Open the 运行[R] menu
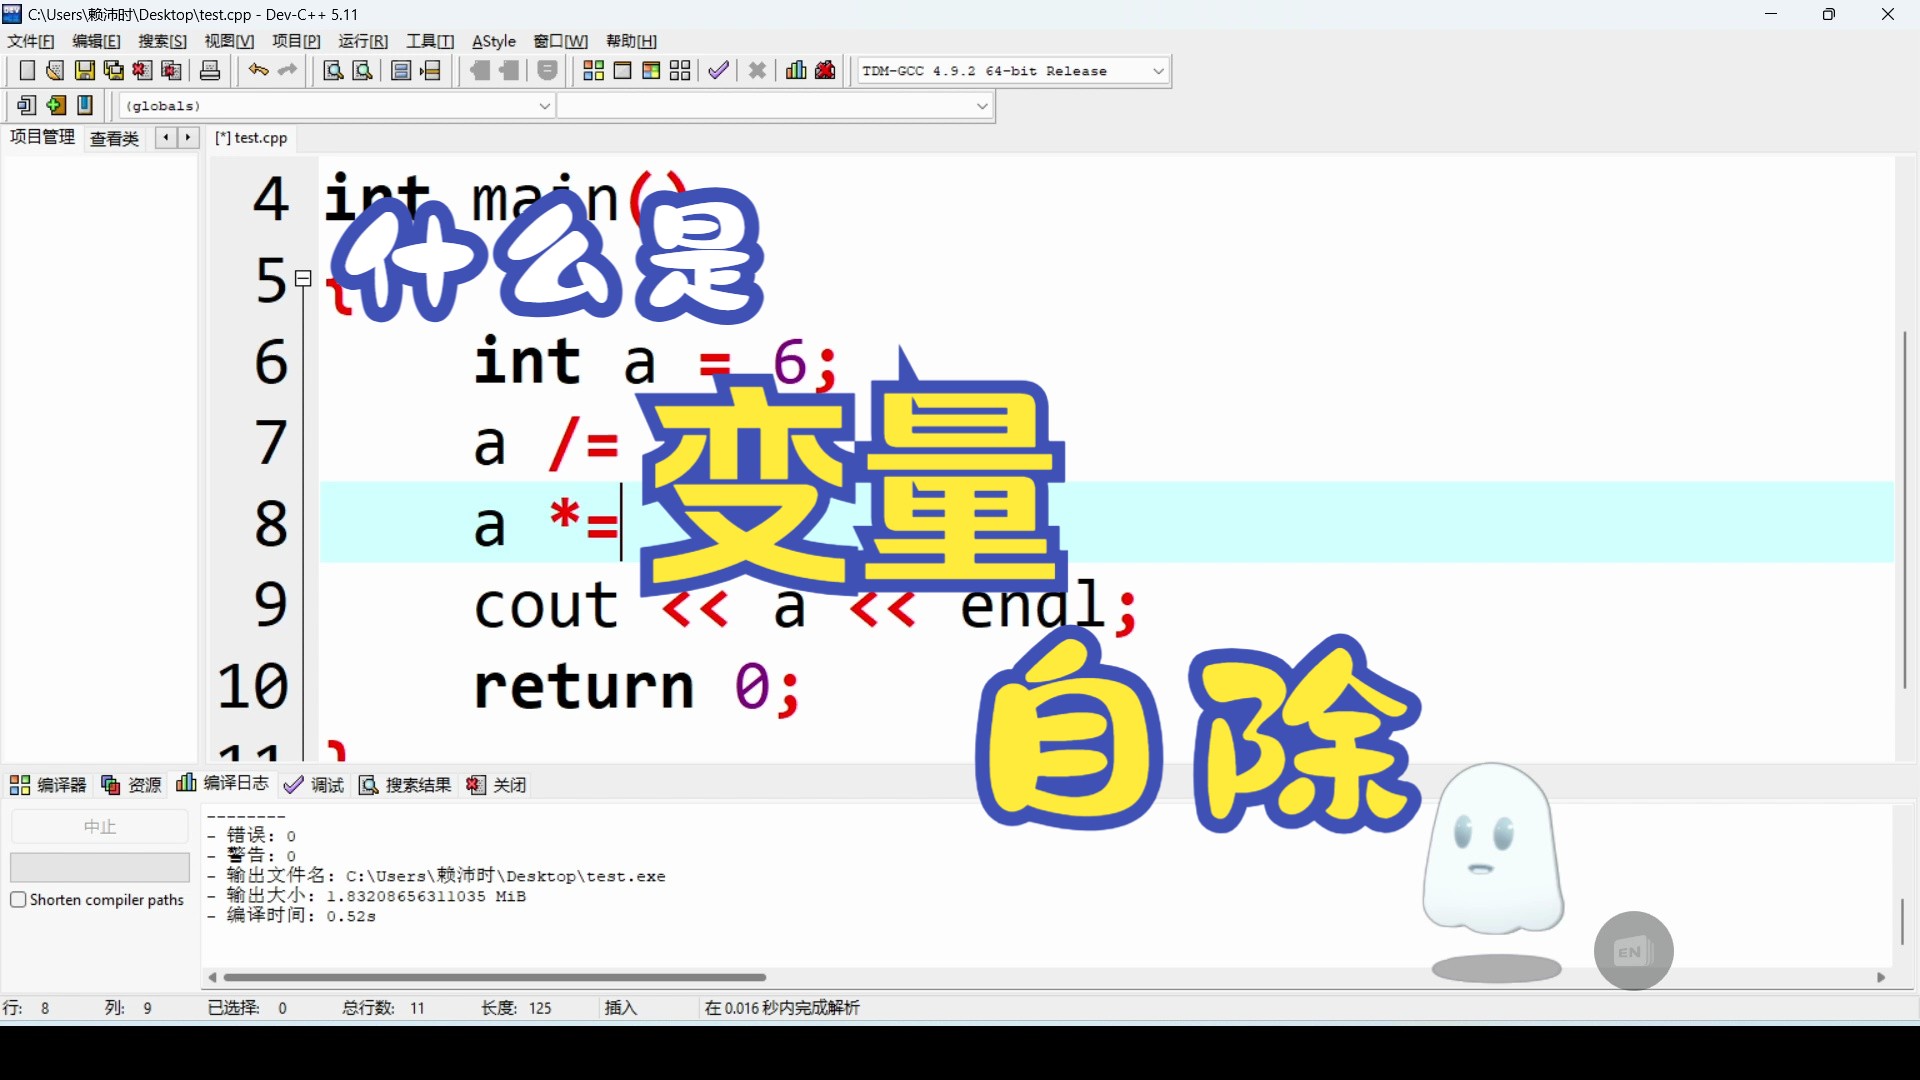The height and width of the screenshot is (1080, 1920). pos(363,41)
